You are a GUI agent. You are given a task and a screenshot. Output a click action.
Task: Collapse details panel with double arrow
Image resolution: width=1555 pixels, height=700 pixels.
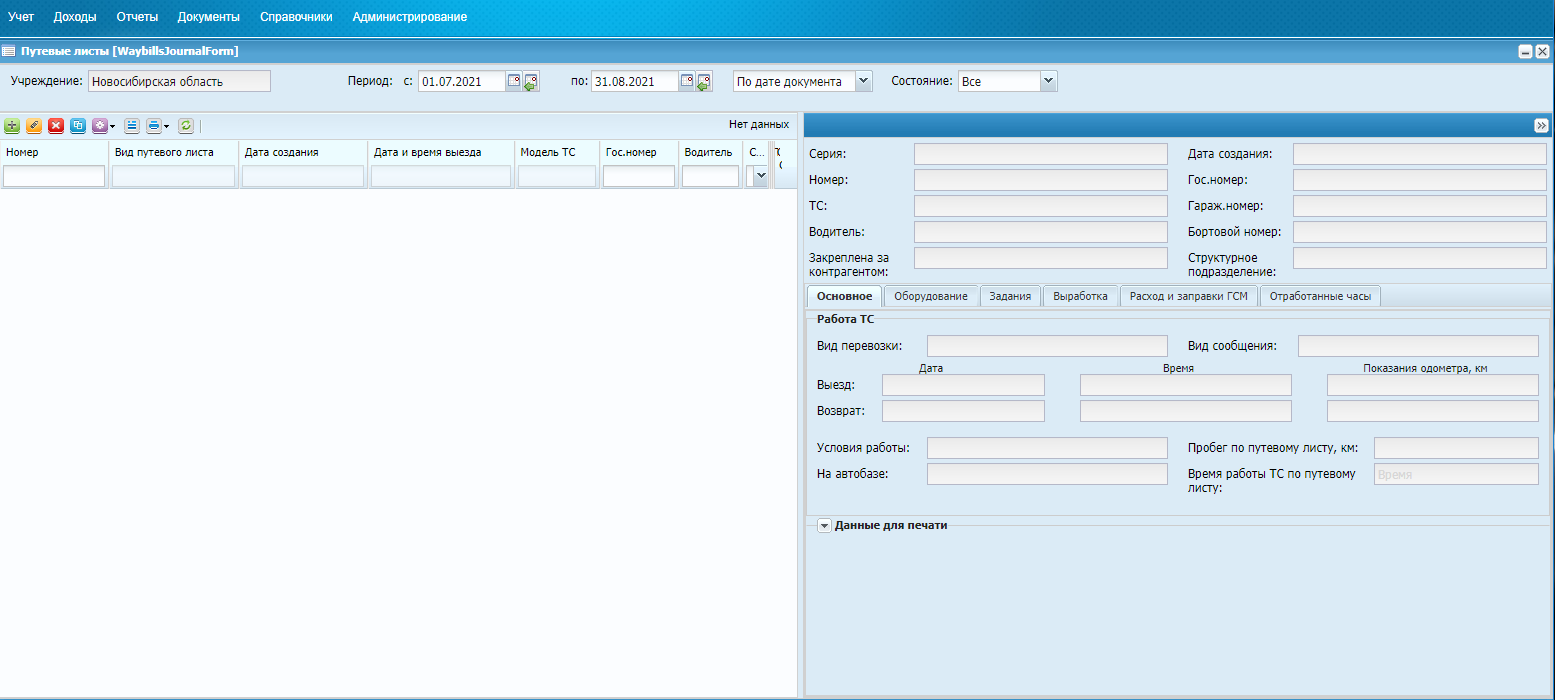click(x=1541, y=125)
